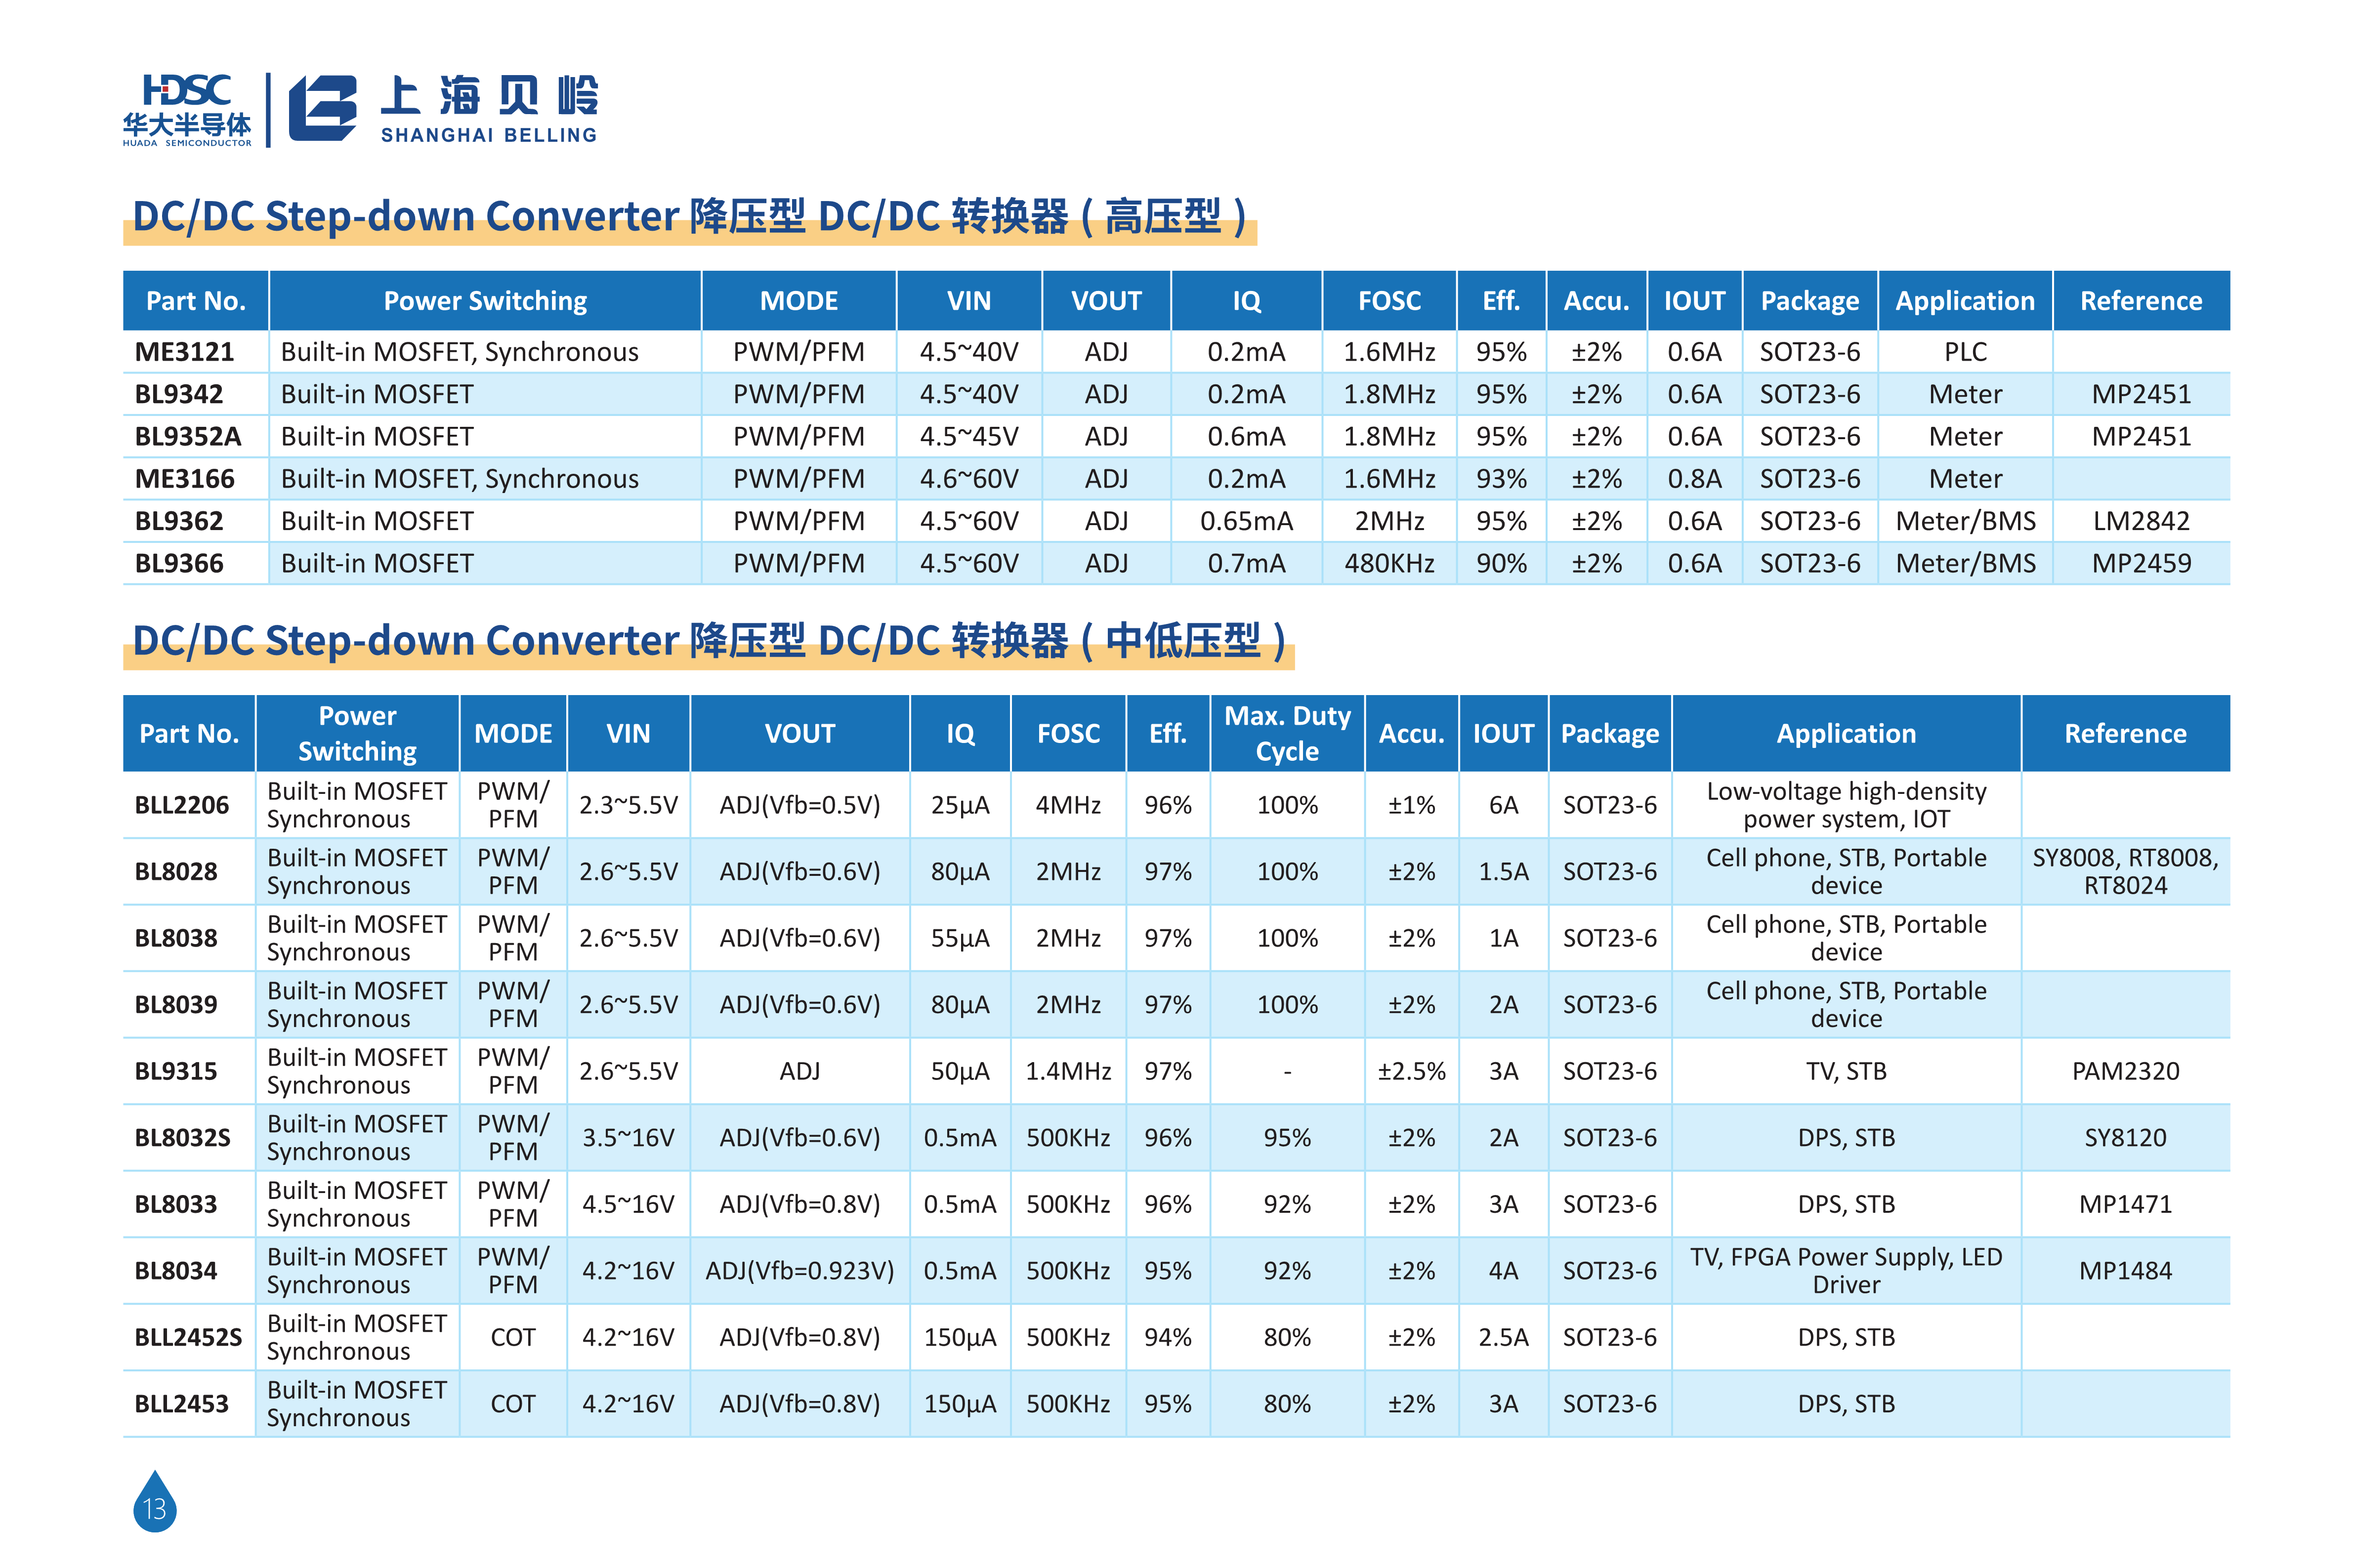Click part number BL9366
This screenshot has height=1568, width=2353.
coord(179,563)
